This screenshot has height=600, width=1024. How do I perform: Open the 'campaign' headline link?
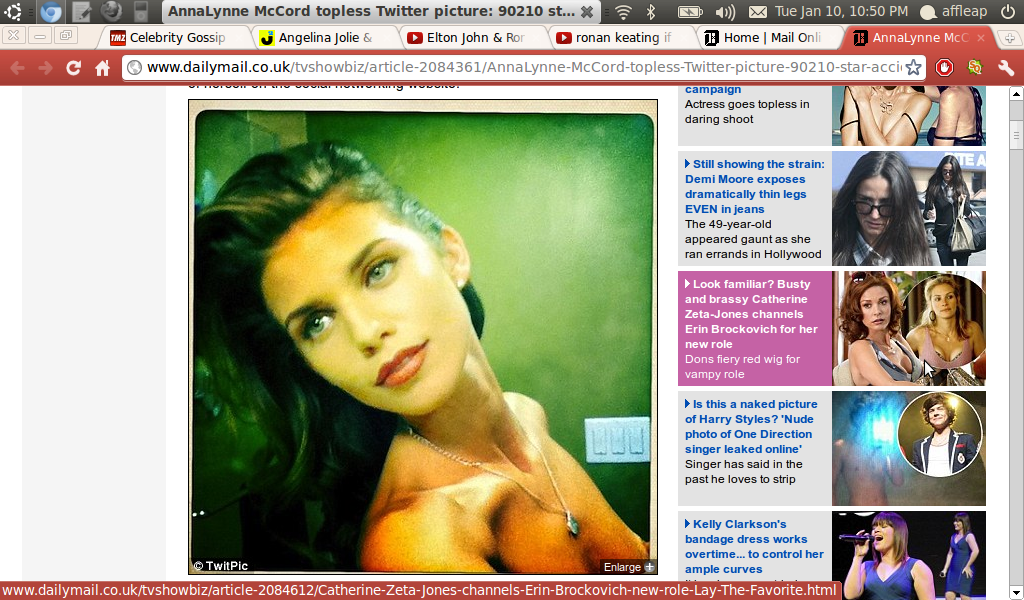tap(712, 89)
